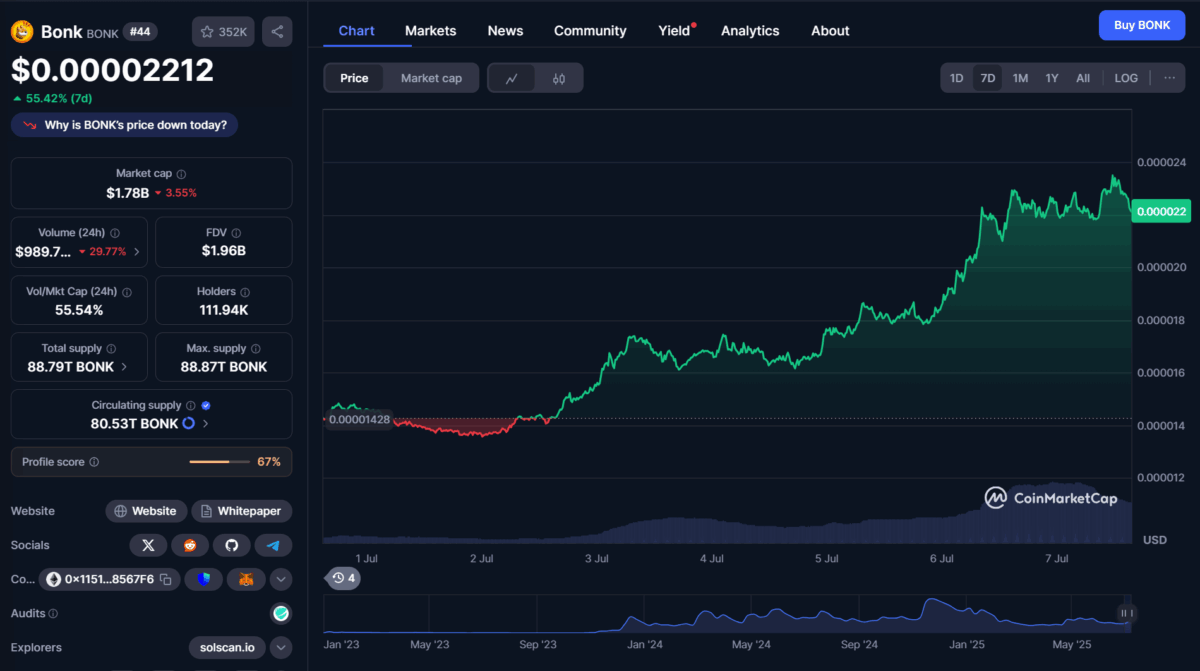Click the chart events marker showing 4
The height and width of the screenshot is (671, 1200).
point(345,578)
